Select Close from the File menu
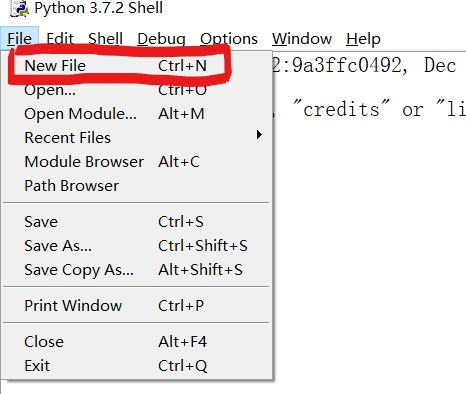The width and height of the screenshot is (466, 394). click(138, 342)
